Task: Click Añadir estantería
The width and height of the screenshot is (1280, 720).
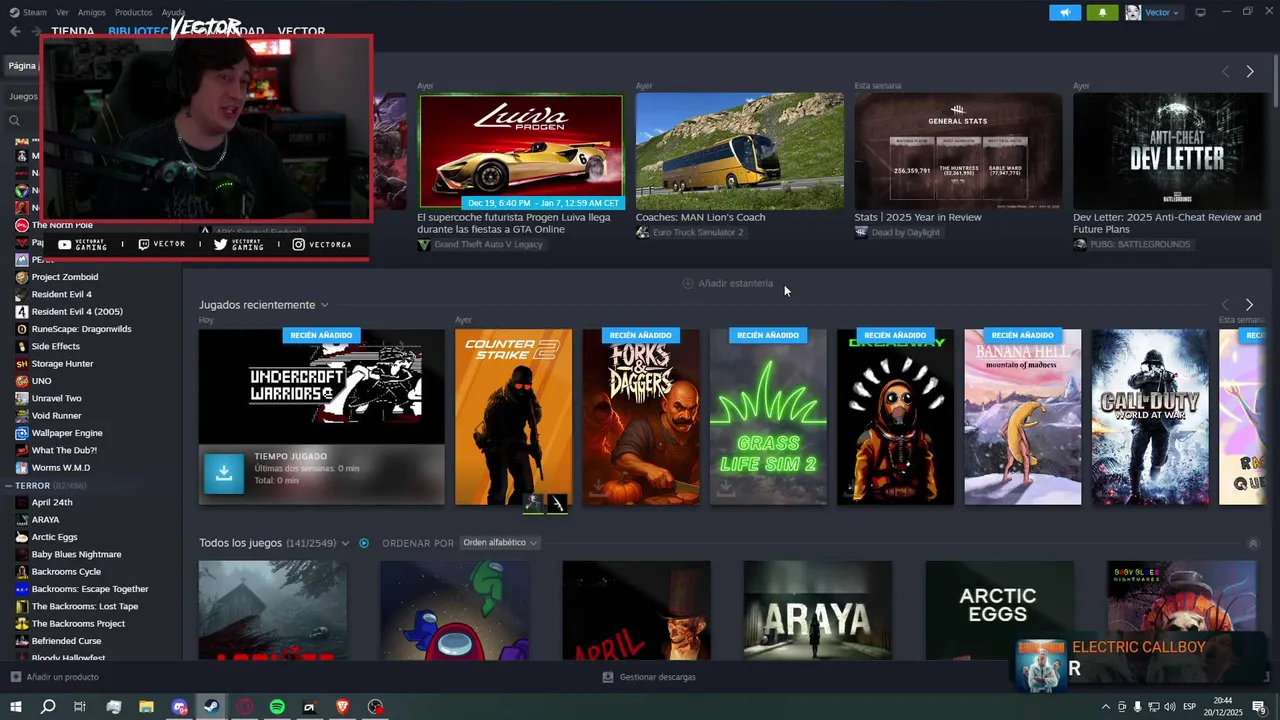Action: [x=727, y=283]
